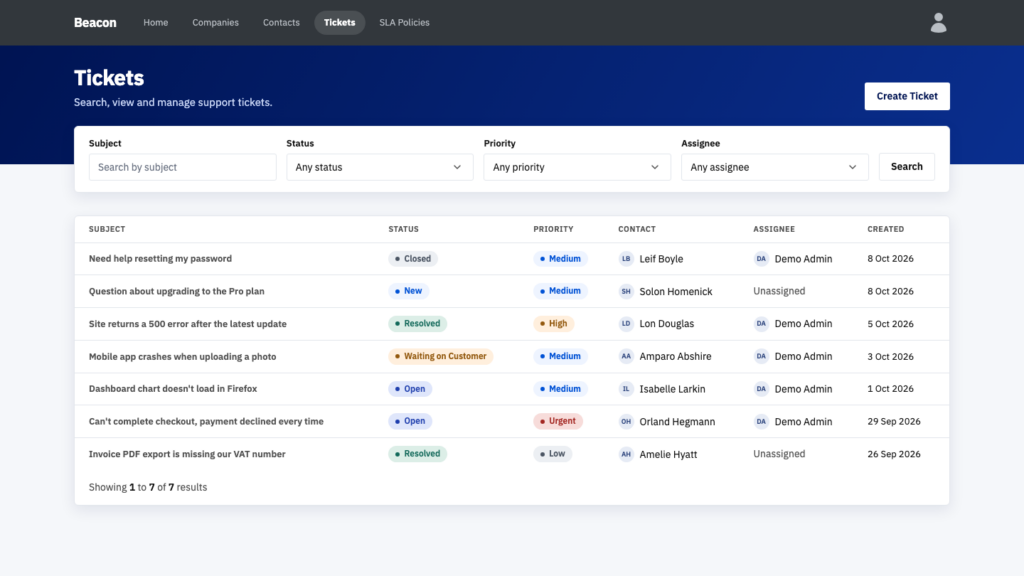Viewport: 1024px width, 576px height.
Task: Open the SLA Policies nav item
Action: tap(404, 22)
